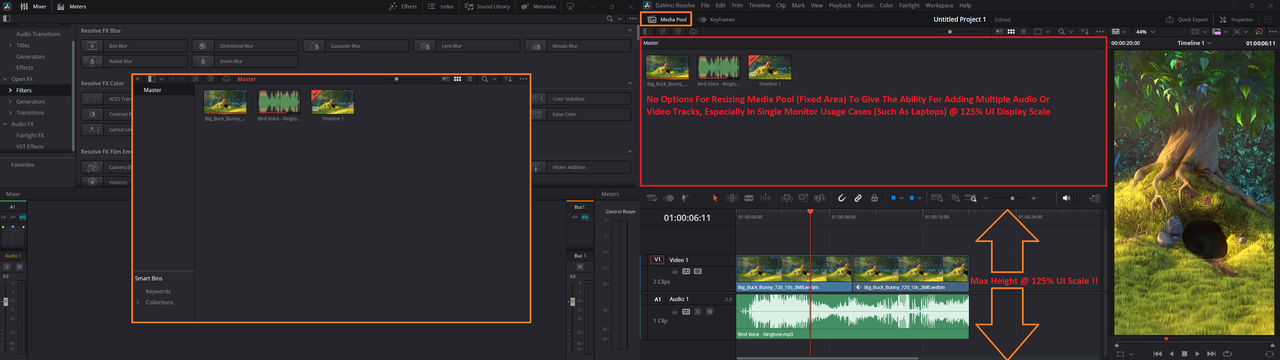The image size is (1280, 360).
Task: Select the Zoom Blur effect
Action: [245, 61]
